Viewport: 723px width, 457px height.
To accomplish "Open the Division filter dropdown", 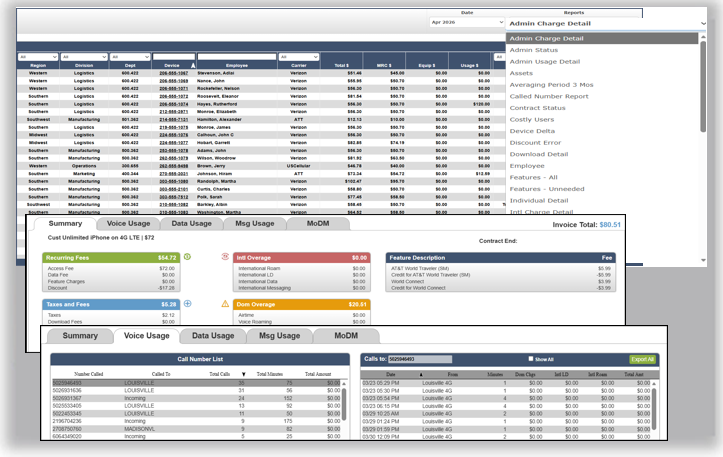I will point(84,57).
